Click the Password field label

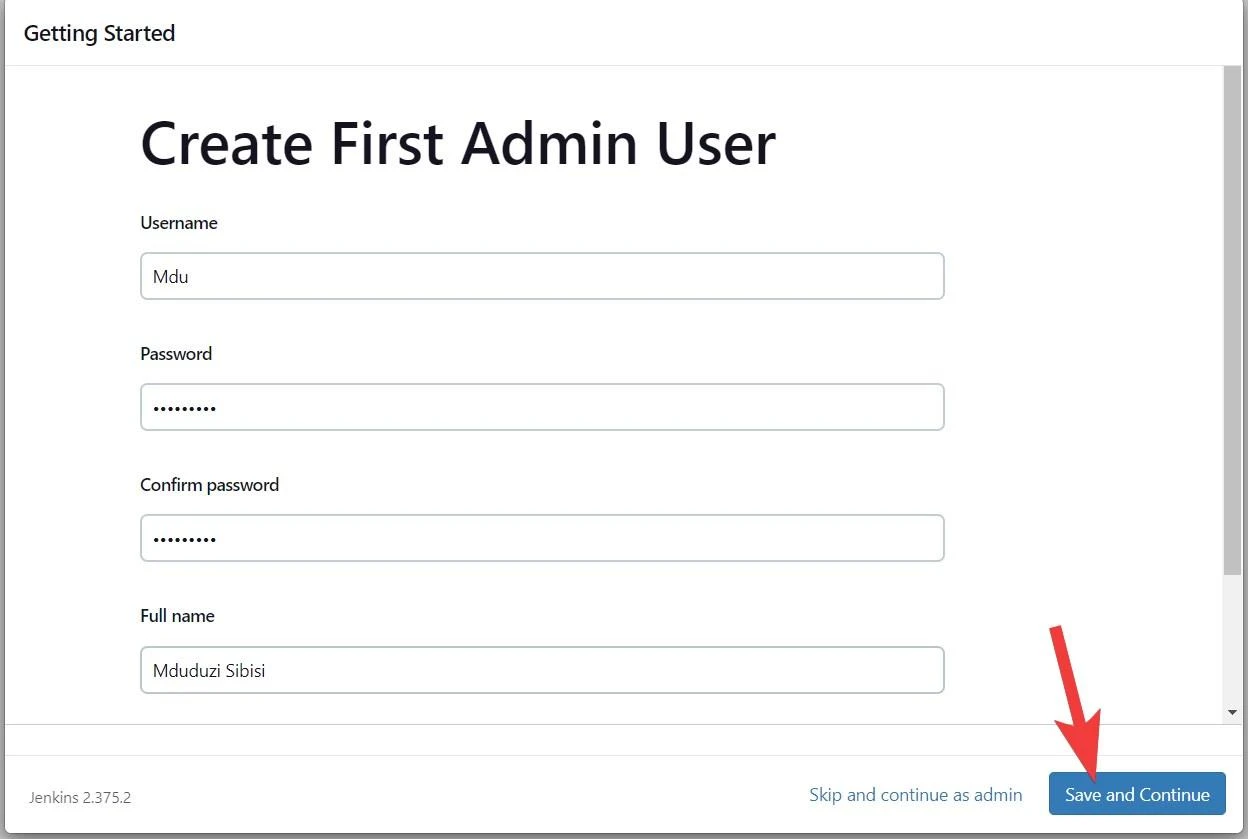[176, 354]
